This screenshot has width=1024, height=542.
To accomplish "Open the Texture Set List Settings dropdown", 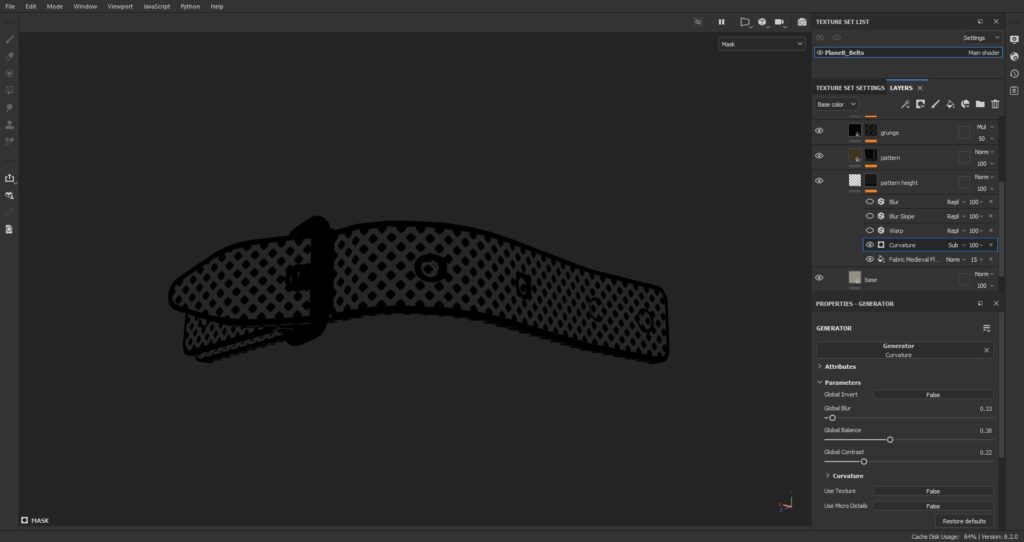I will click(981, 38).
